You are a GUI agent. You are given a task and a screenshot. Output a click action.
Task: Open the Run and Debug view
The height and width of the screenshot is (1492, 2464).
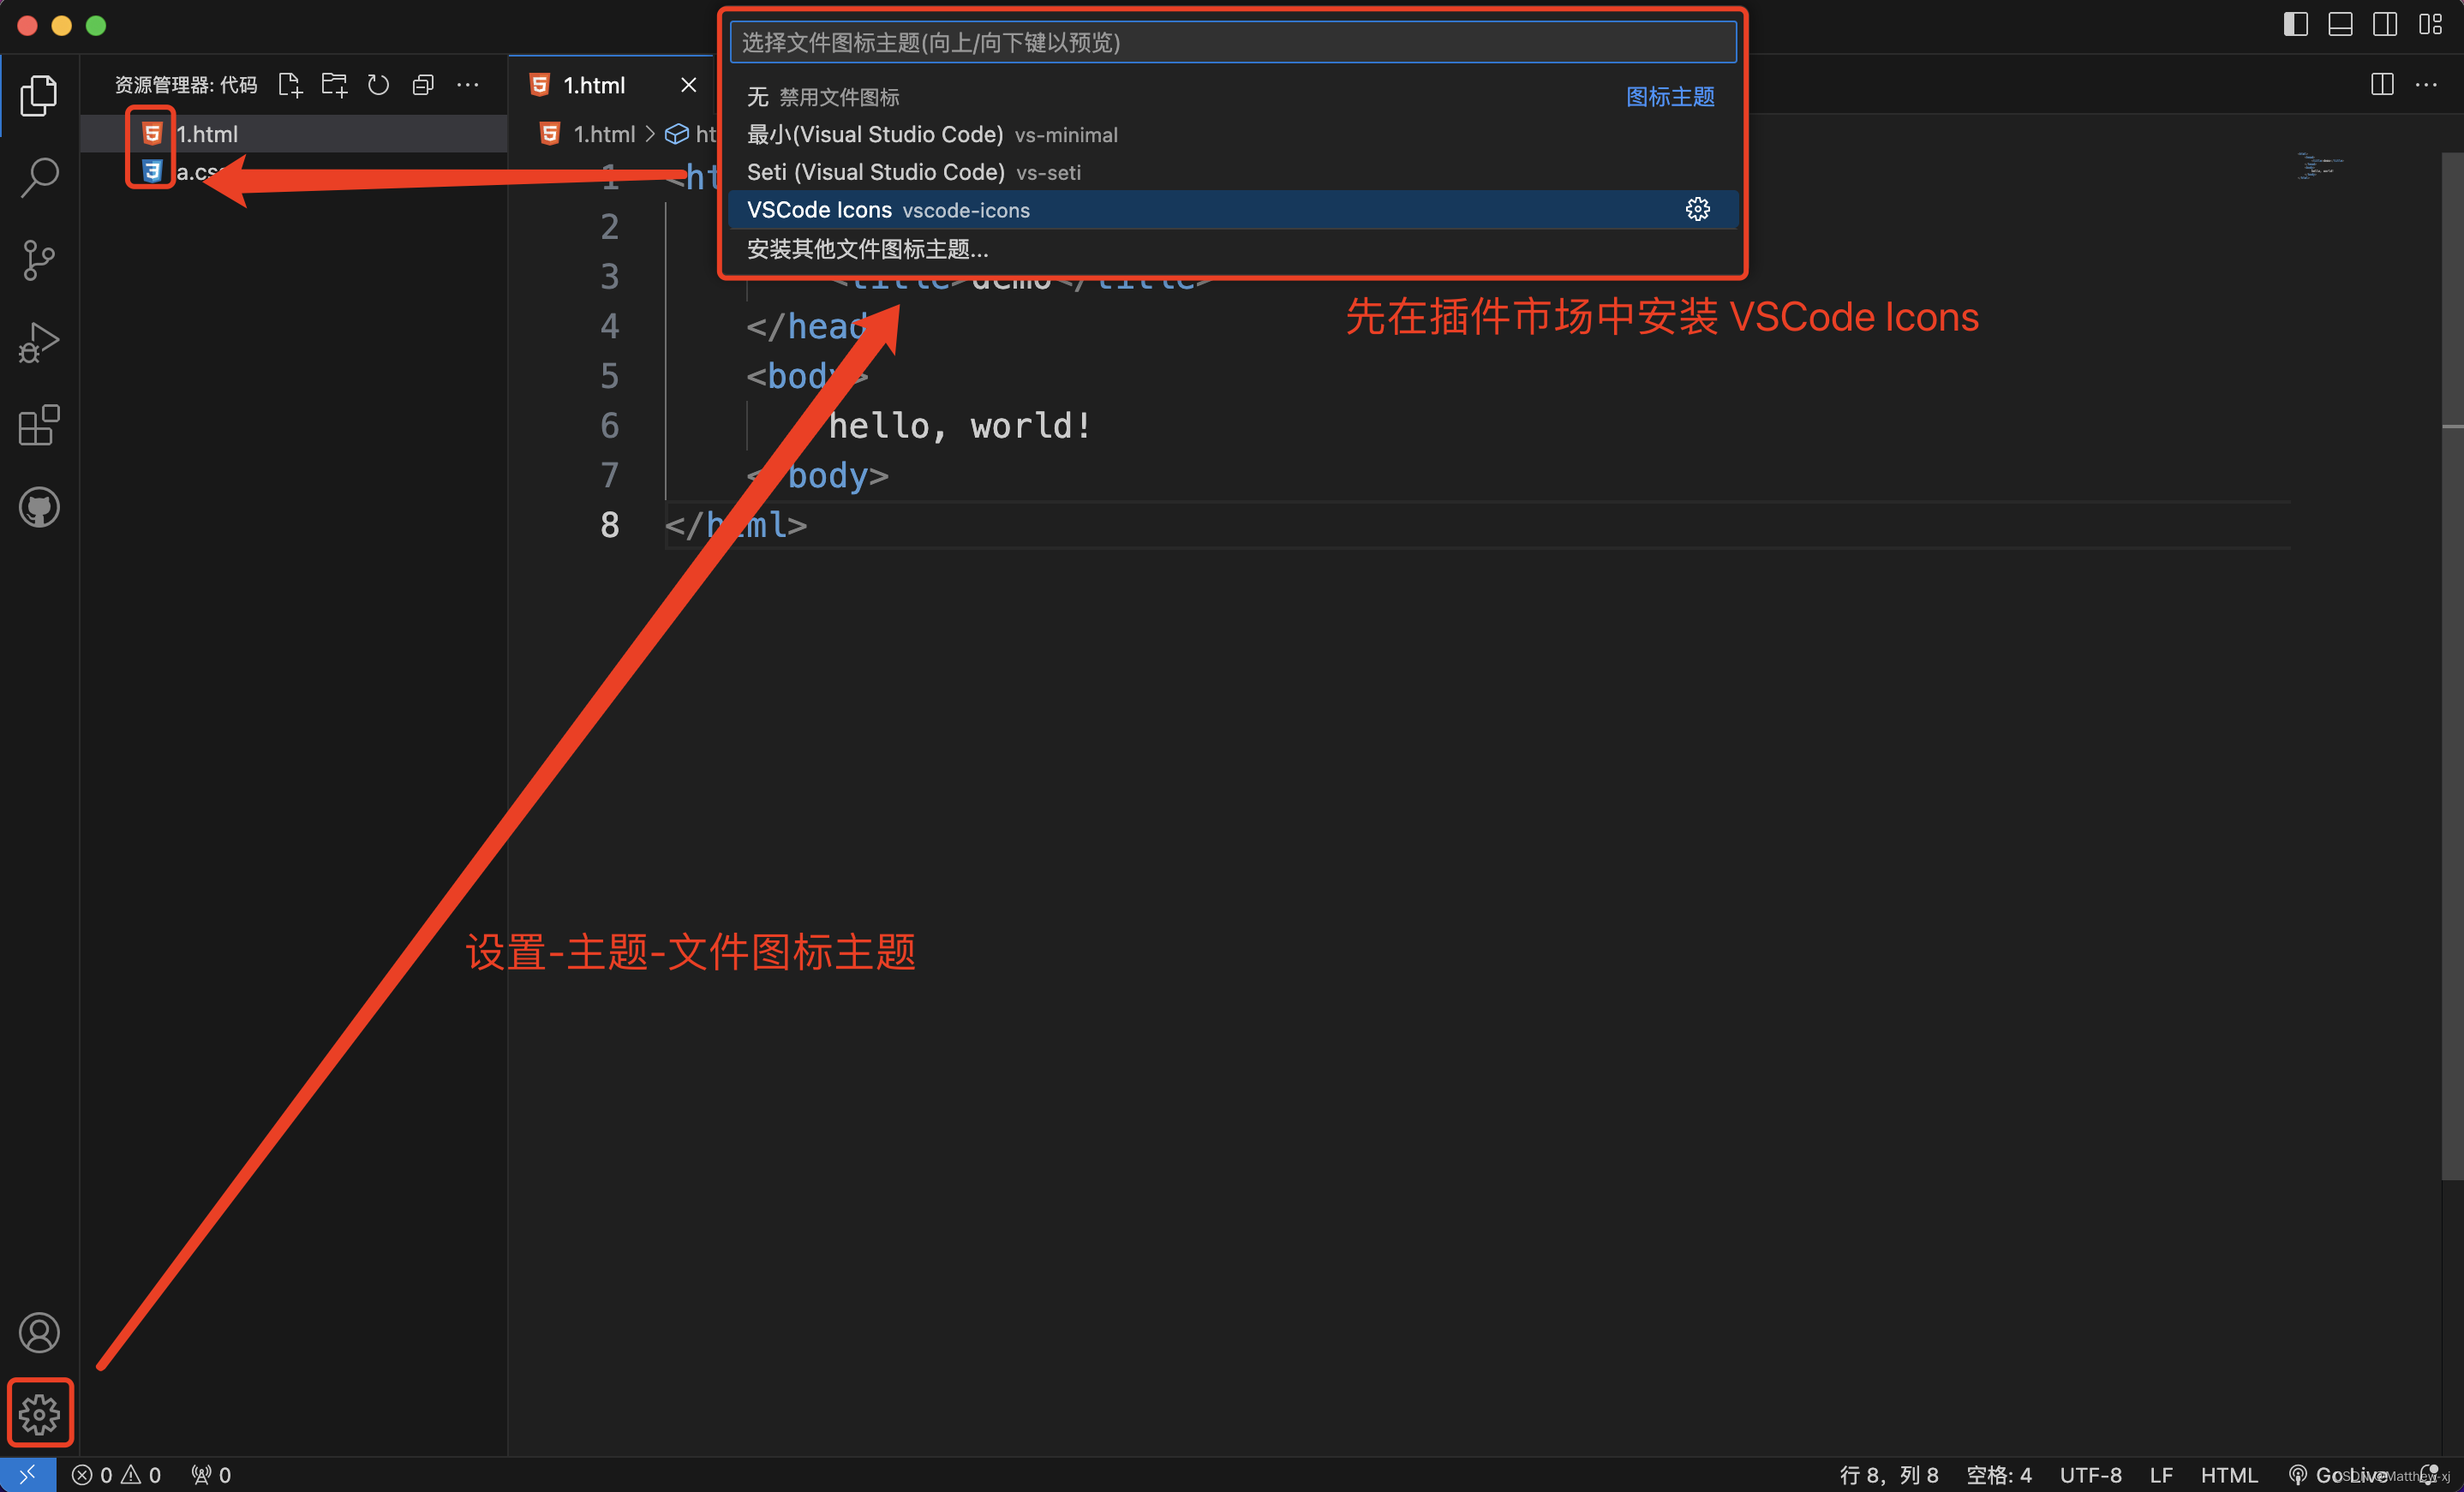click(x=39, y=343)
